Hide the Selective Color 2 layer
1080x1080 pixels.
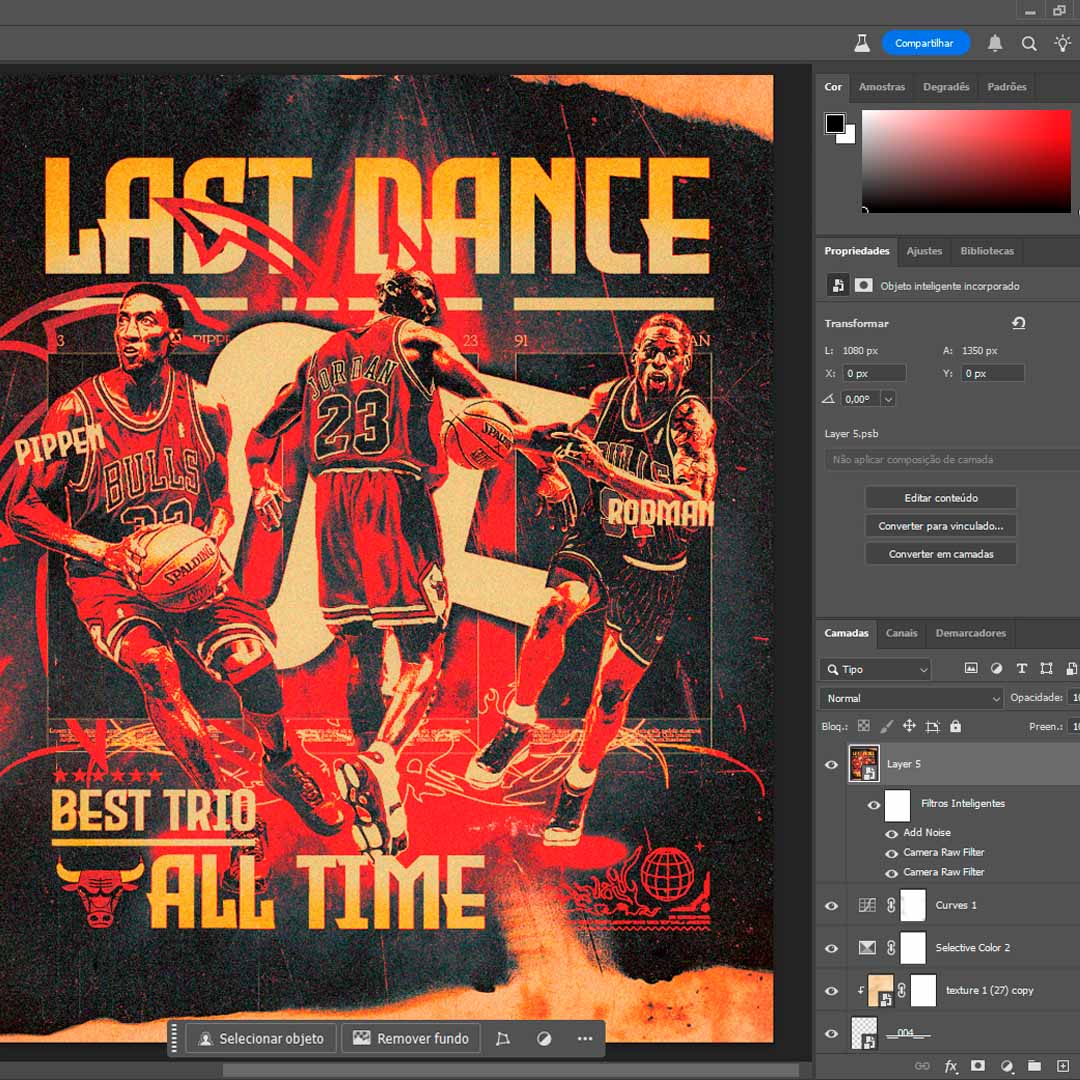point(831,948)
